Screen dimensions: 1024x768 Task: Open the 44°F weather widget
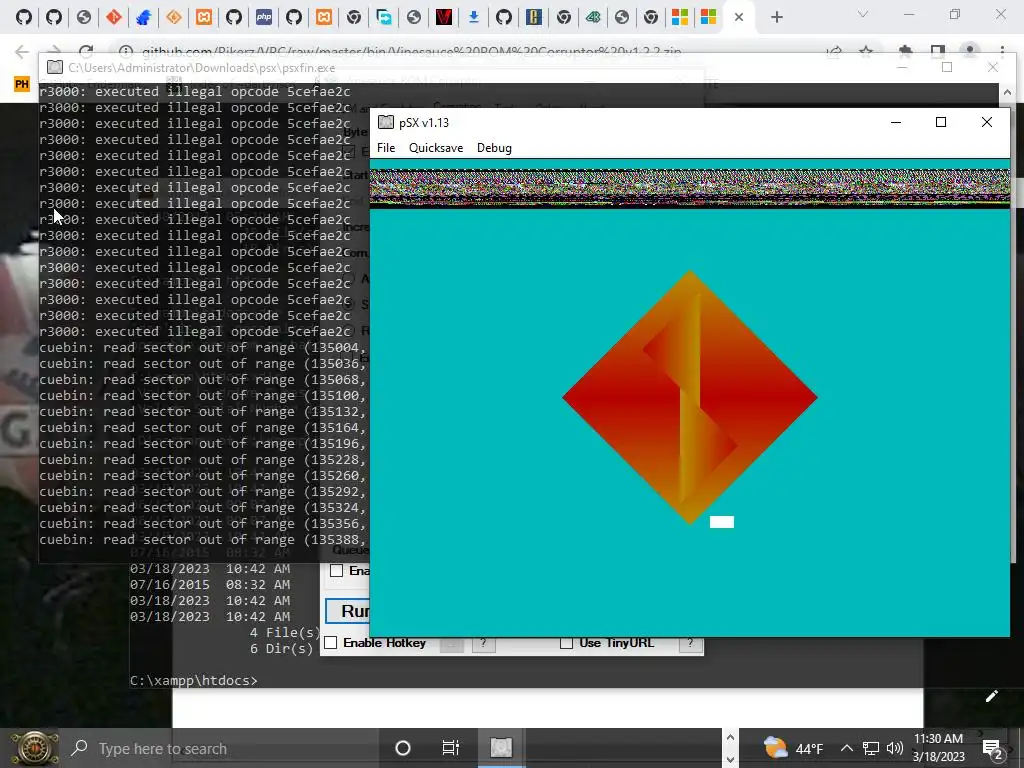(x=793, y=748)
